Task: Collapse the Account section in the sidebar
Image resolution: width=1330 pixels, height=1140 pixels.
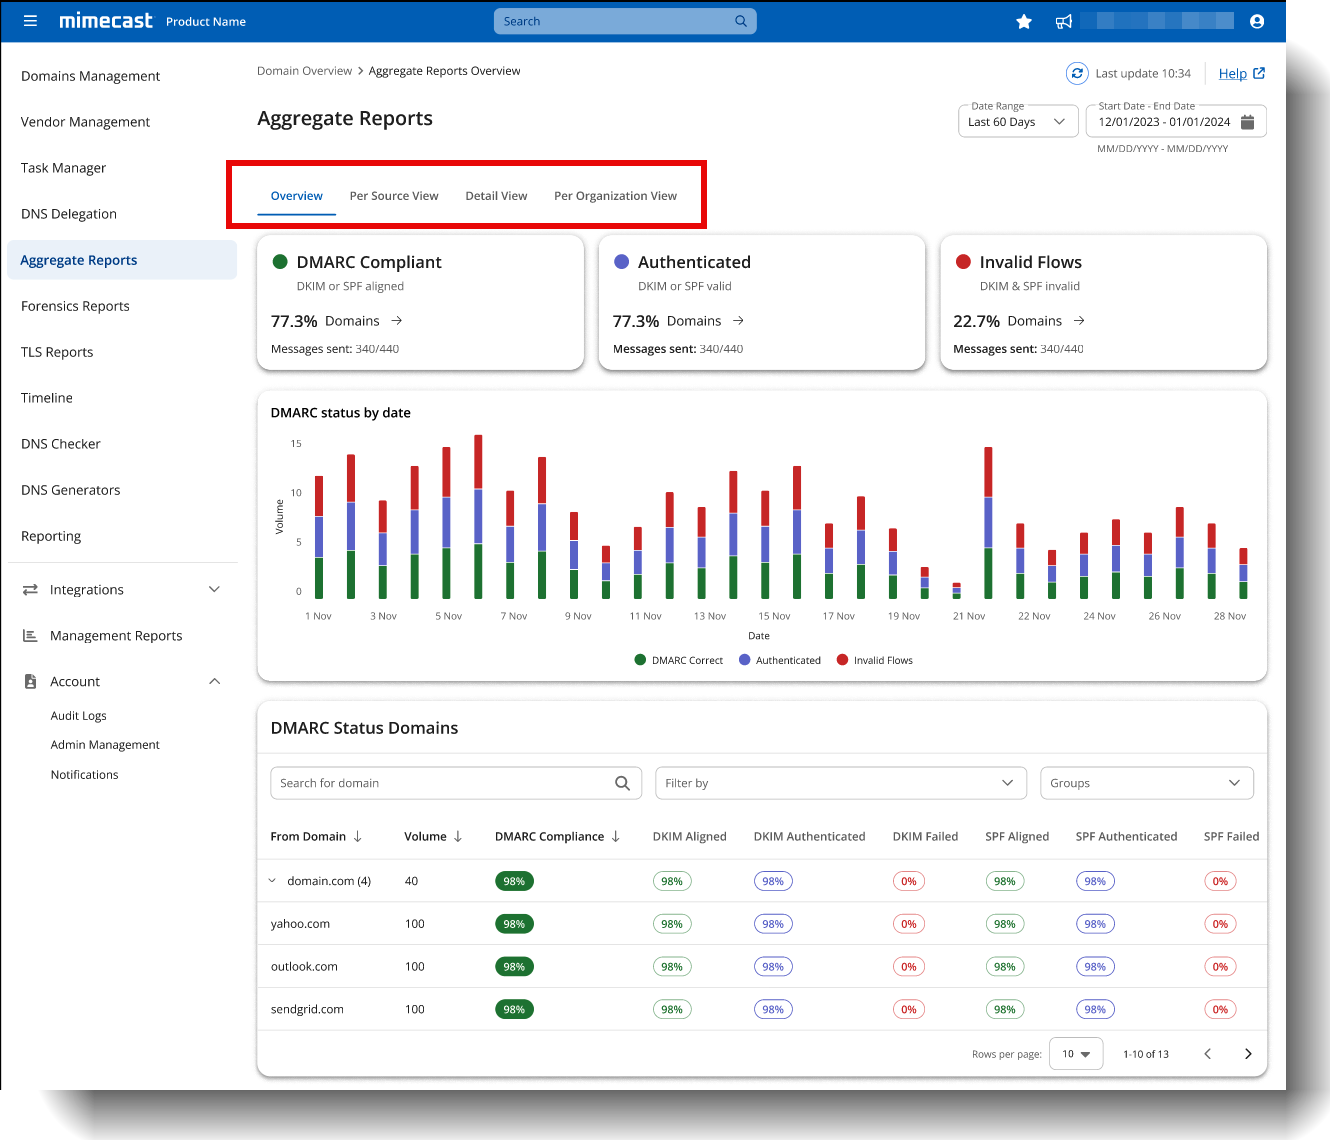Action: coord(214,681)
